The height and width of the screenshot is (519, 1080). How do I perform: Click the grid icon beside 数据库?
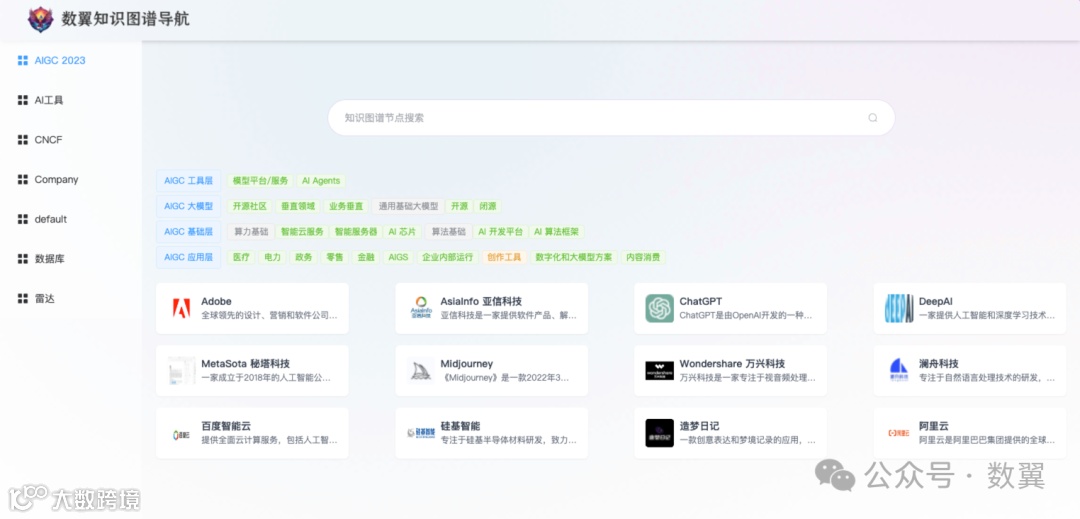coord(23,260)
